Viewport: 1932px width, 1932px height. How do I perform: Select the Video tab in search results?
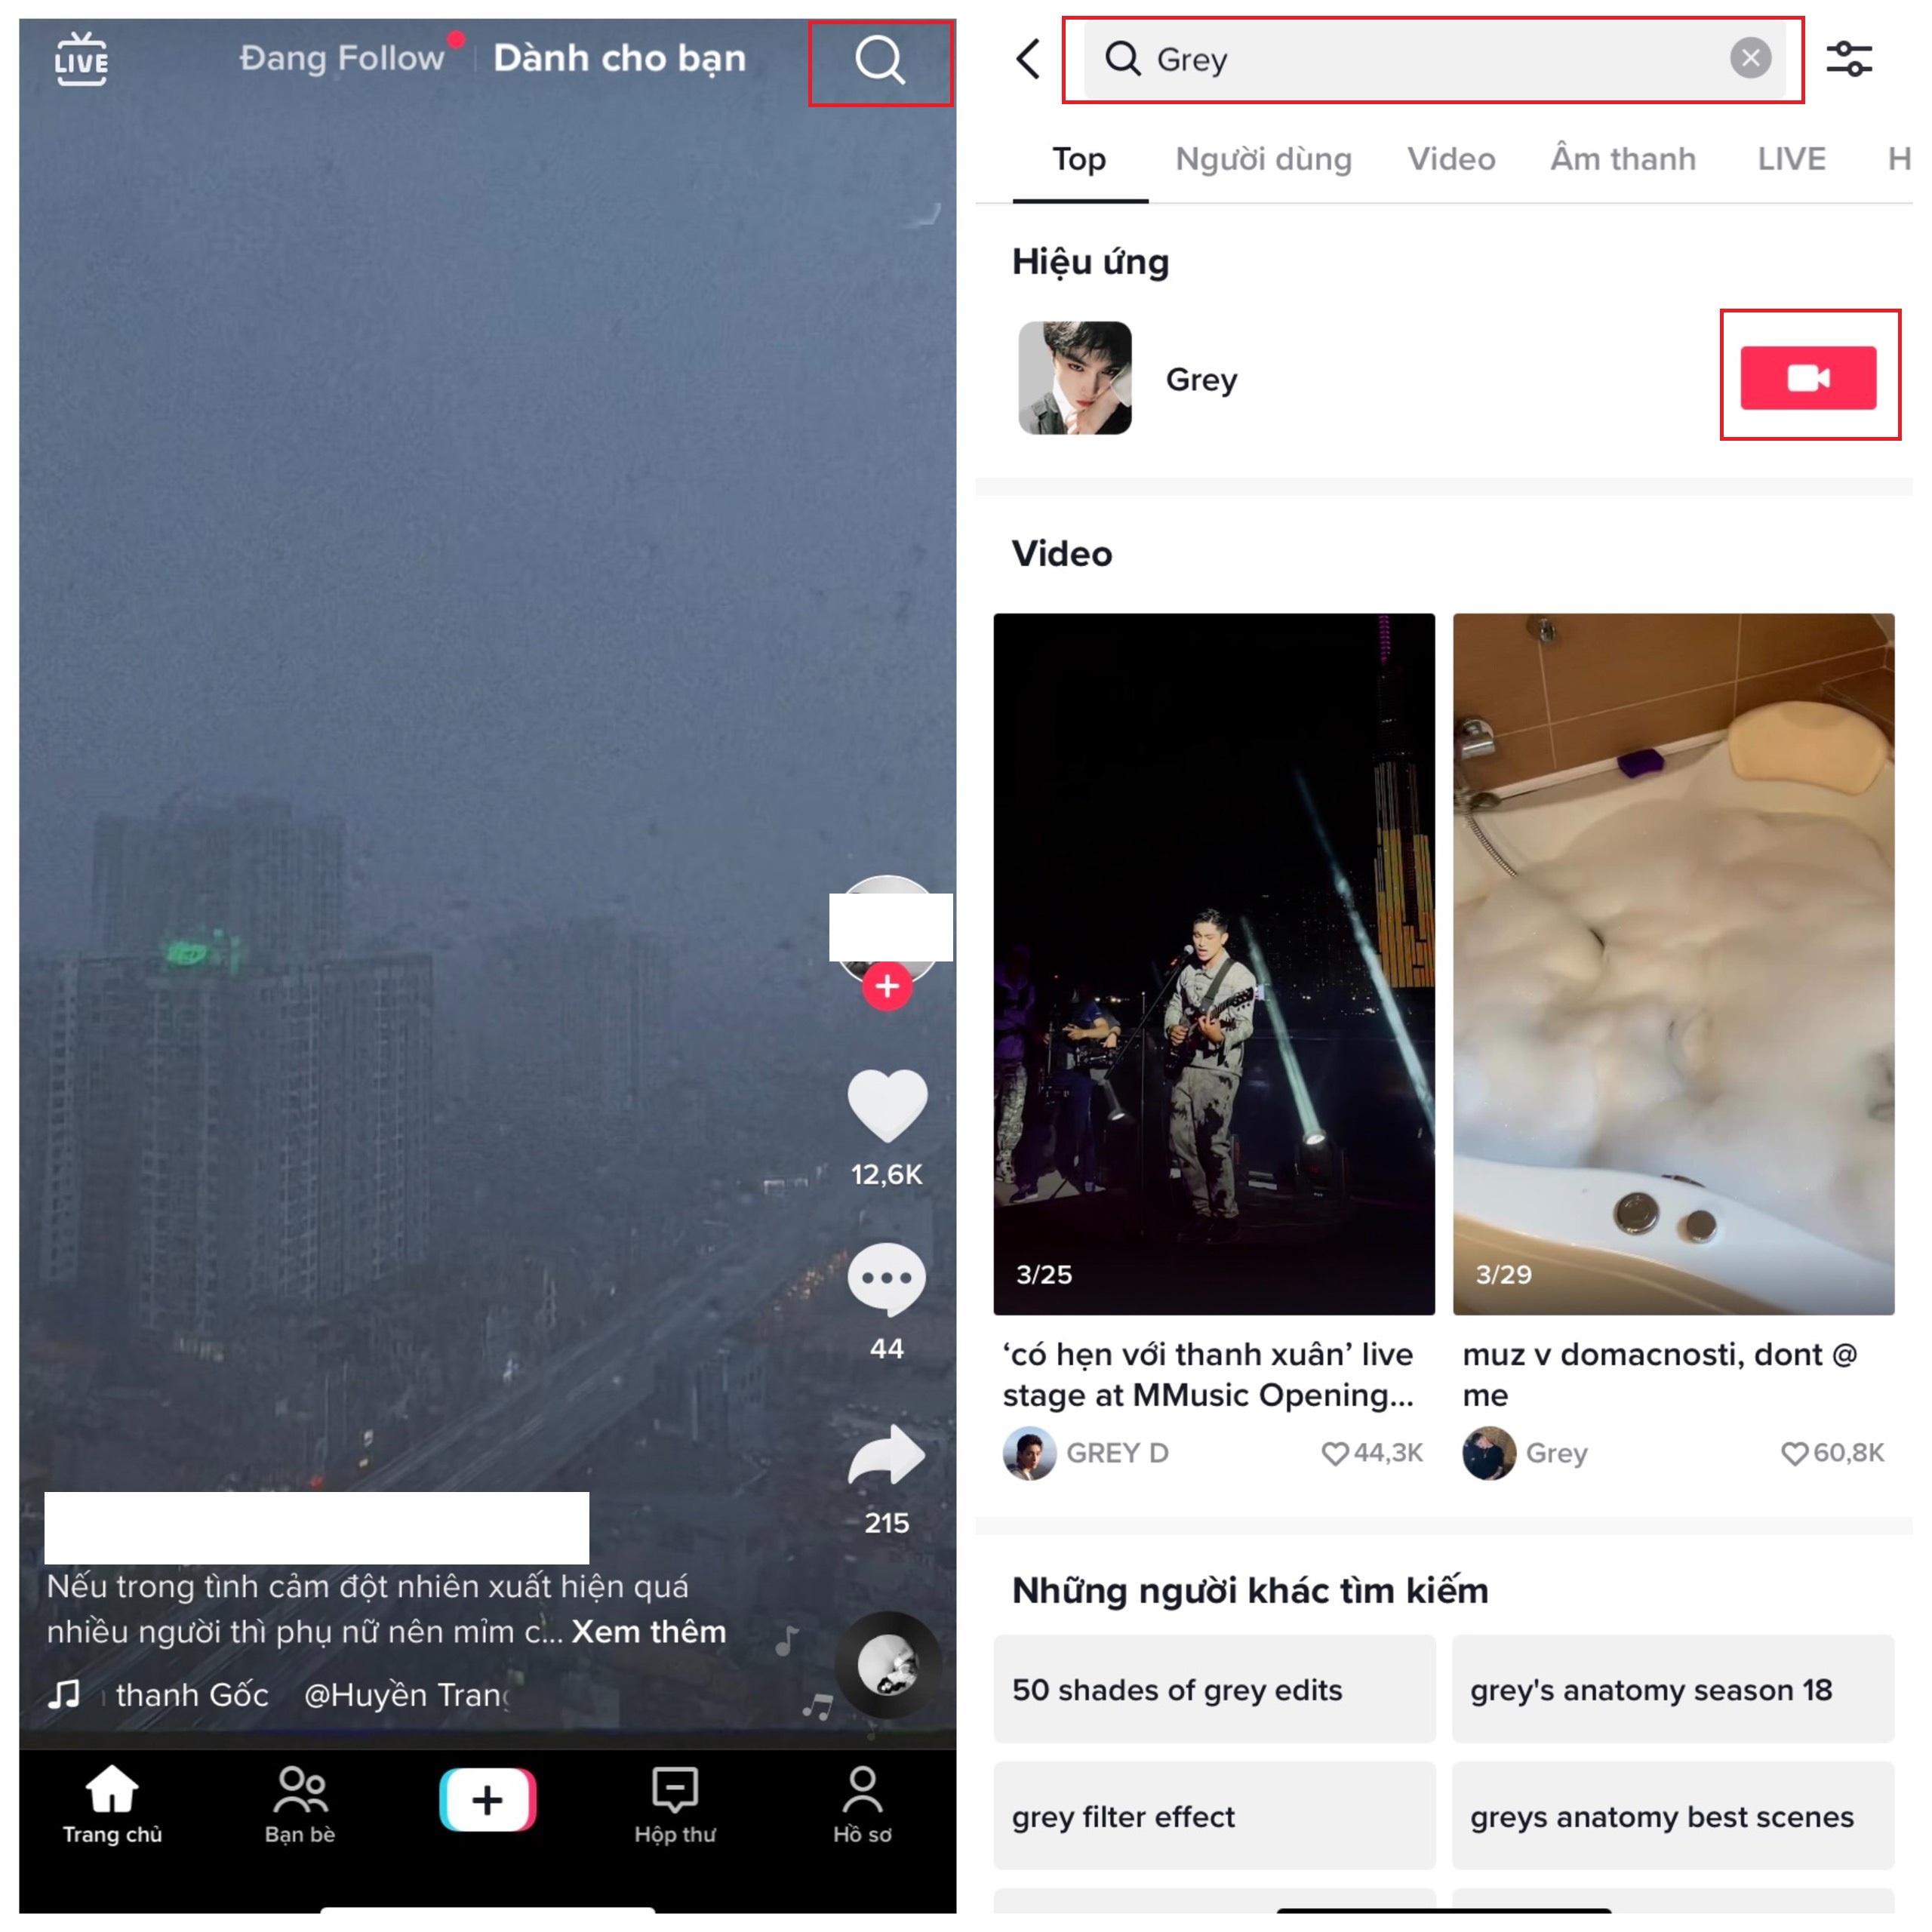tap(1451, 158)
